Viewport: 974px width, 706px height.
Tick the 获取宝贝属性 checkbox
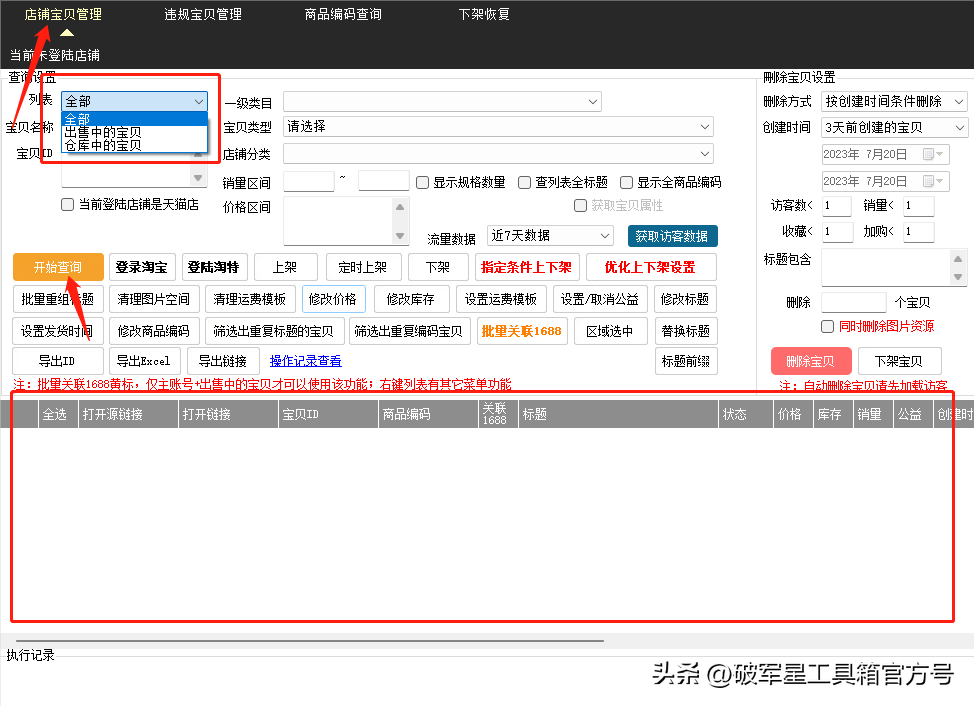tap(580, 206)
